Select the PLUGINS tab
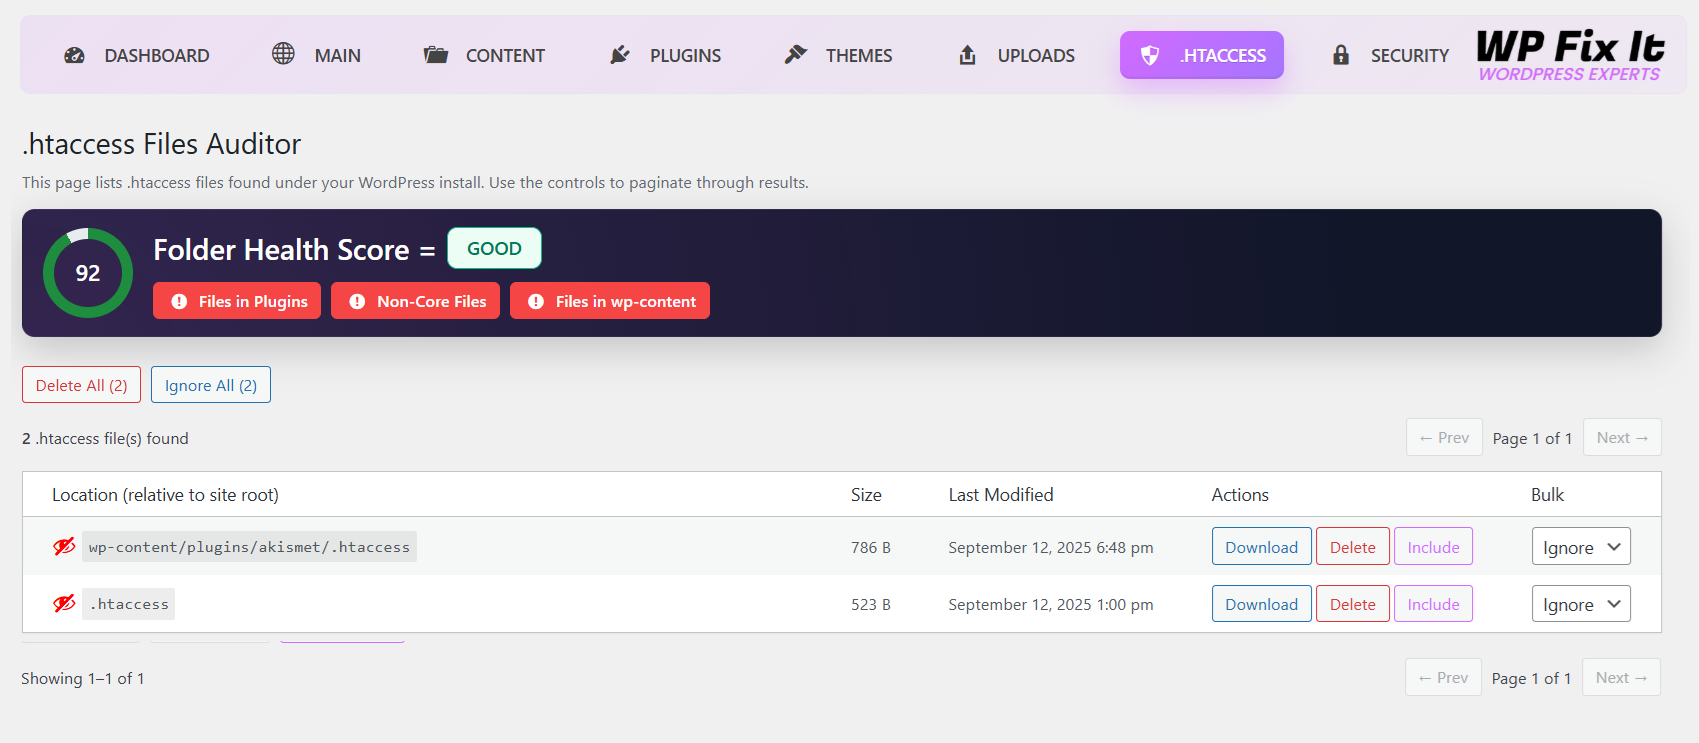 (x=665, y=55)
